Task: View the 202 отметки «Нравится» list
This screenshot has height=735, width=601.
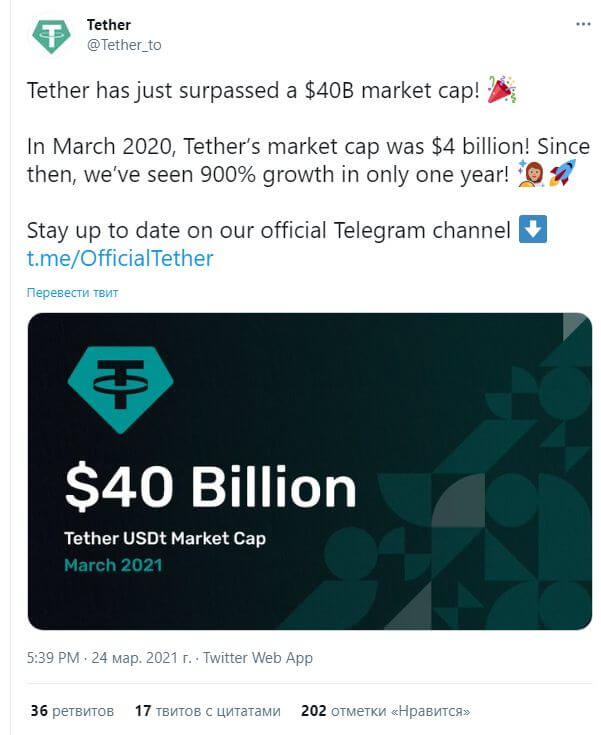Action: (385, 711)
